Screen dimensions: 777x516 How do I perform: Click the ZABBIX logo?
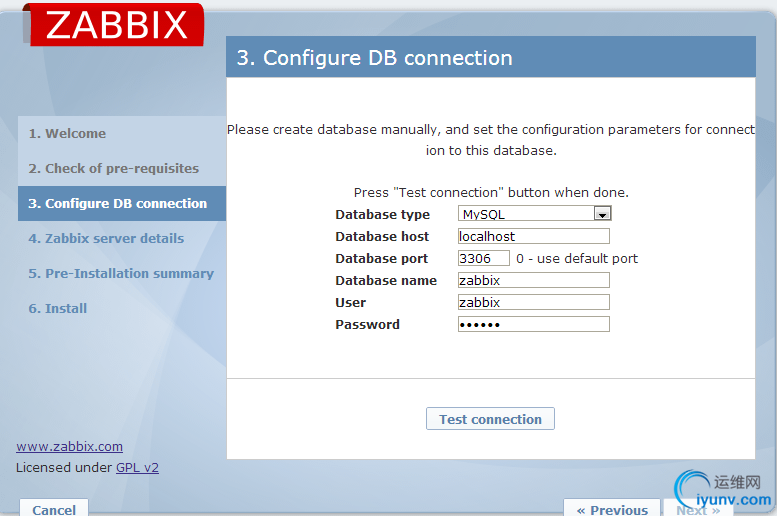coord(113,25)
